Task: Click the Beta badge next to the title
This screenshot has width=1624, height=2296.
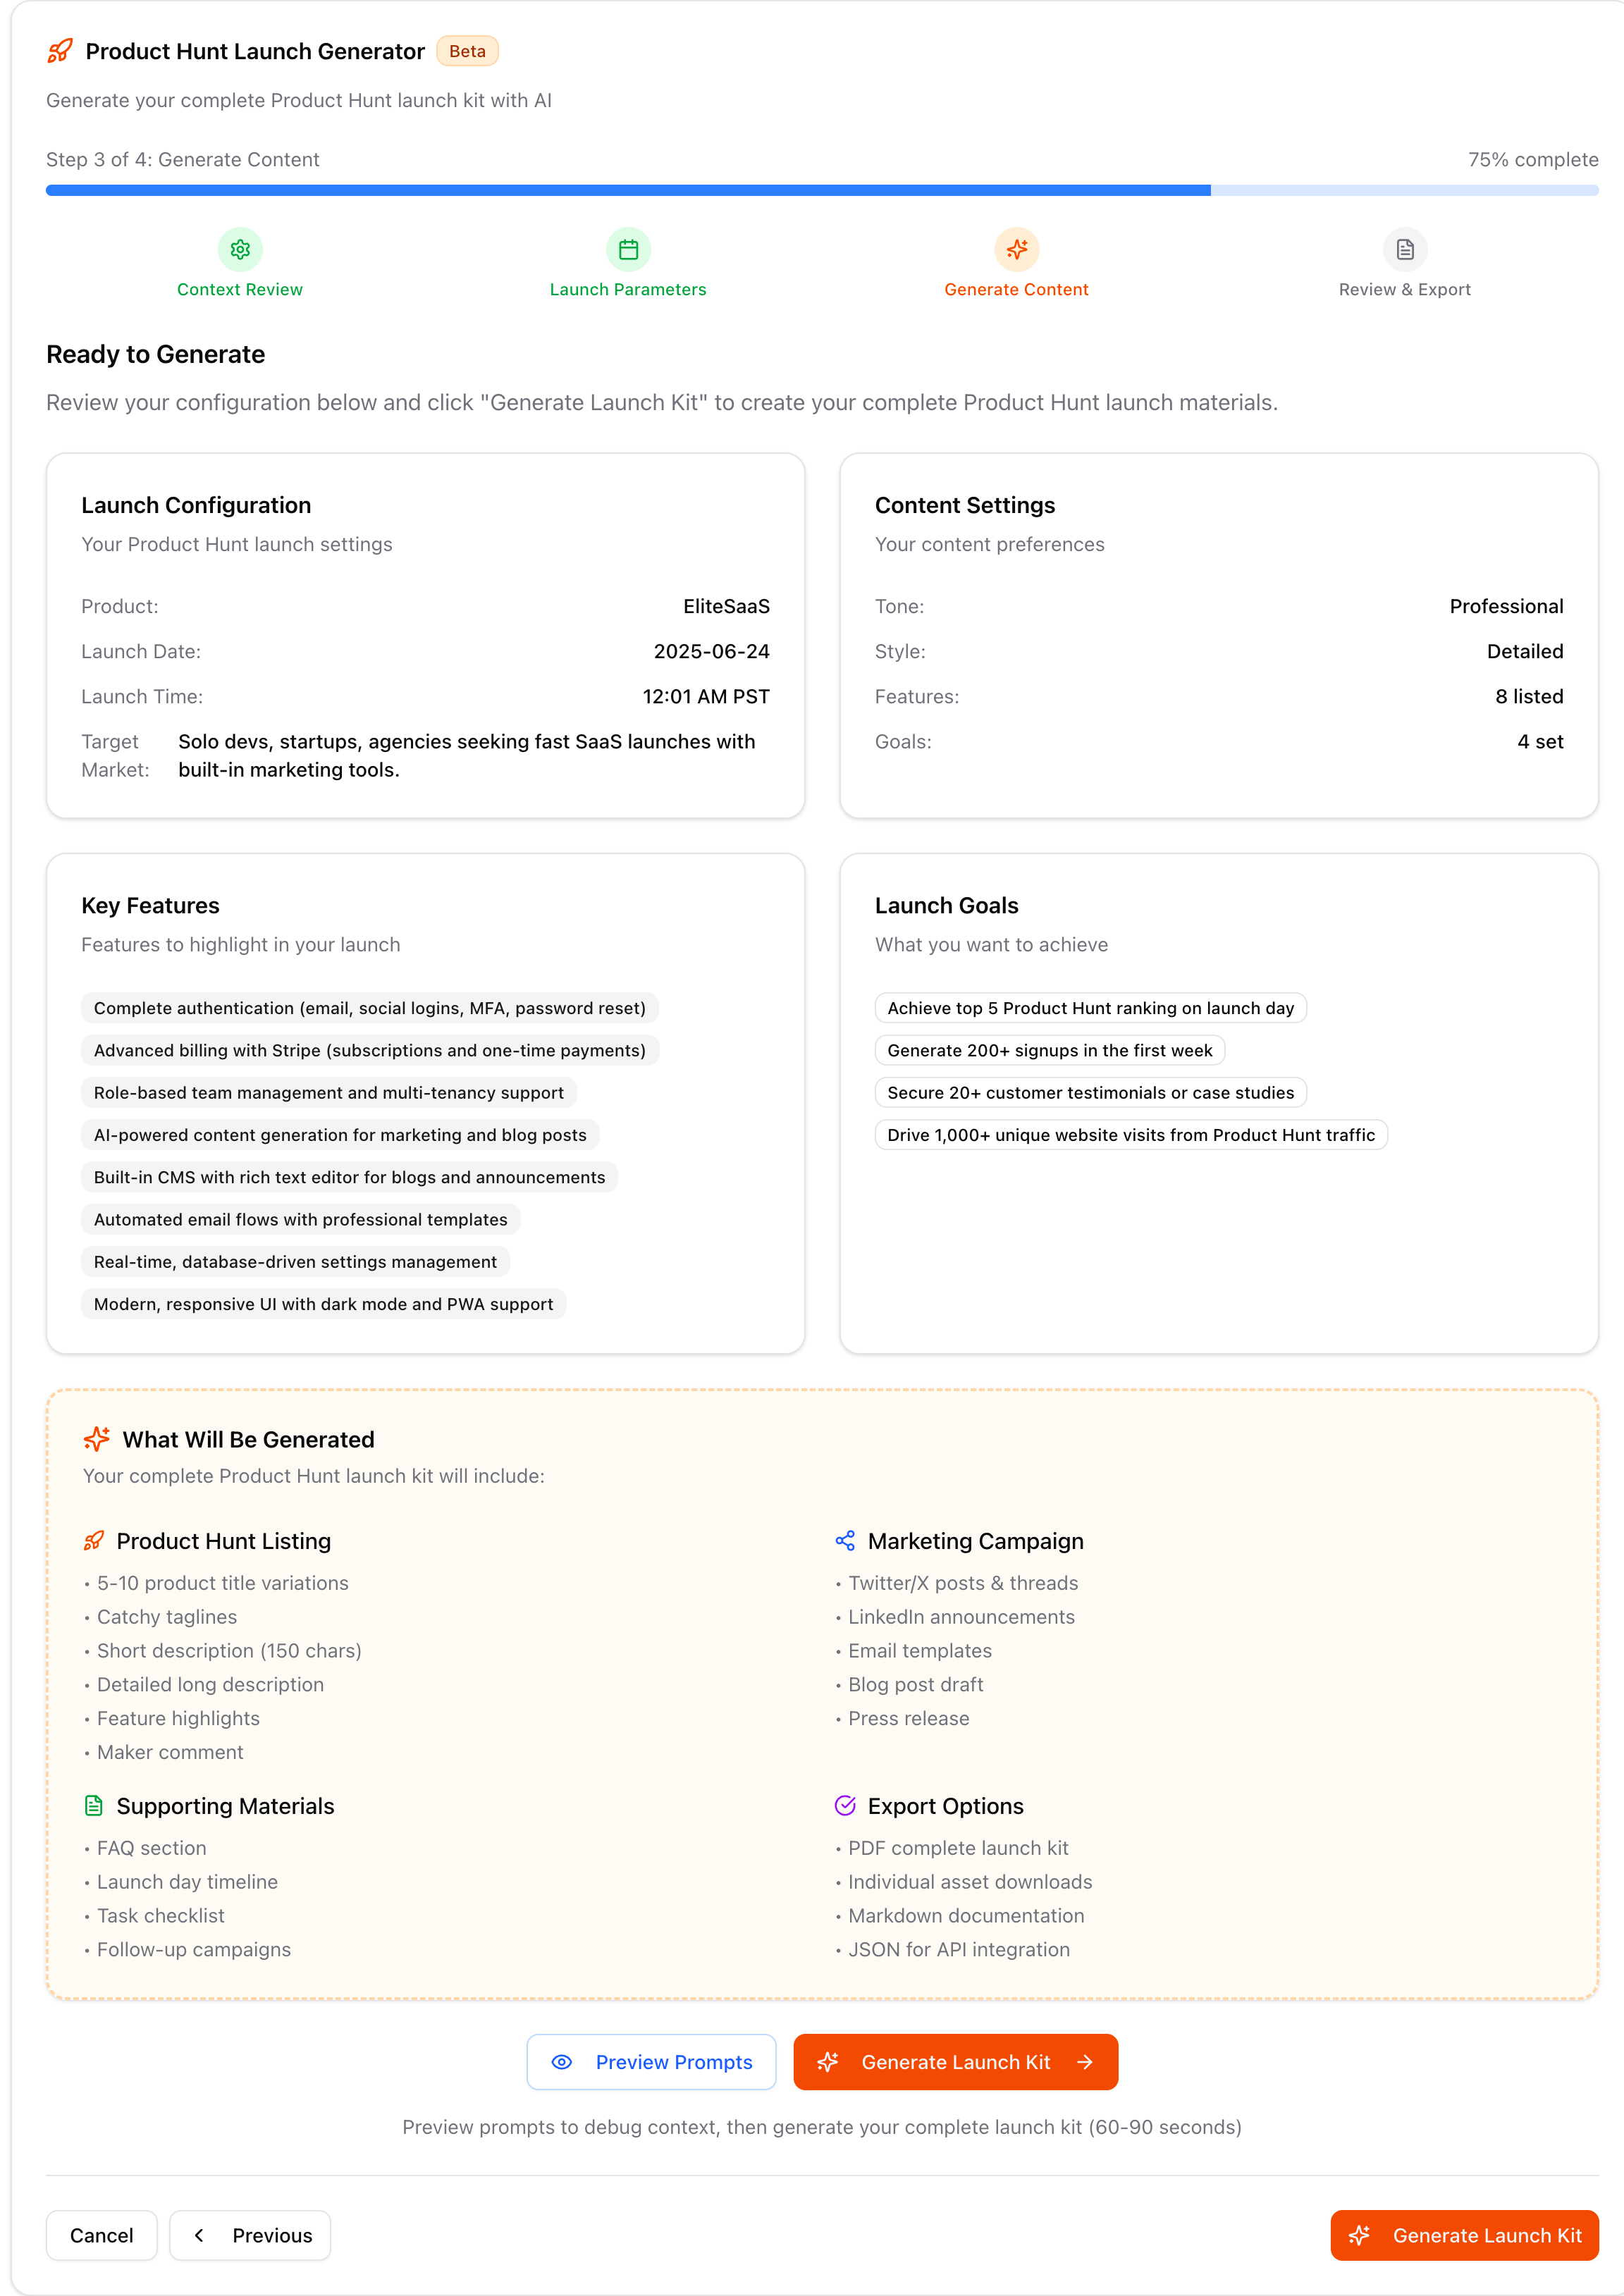Action: [467, 50]
